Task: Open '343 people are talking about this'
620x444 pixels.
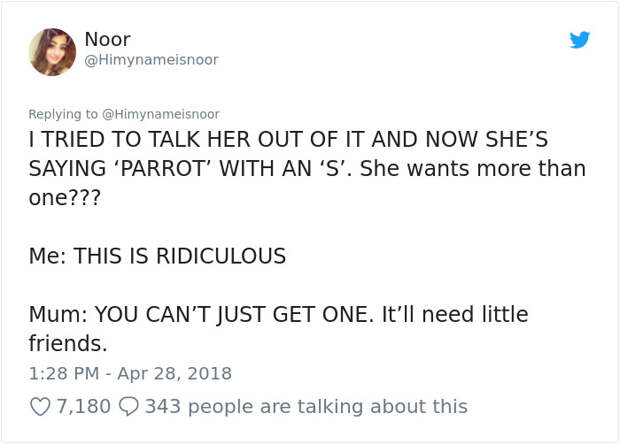Action: [x=306, y=406]
